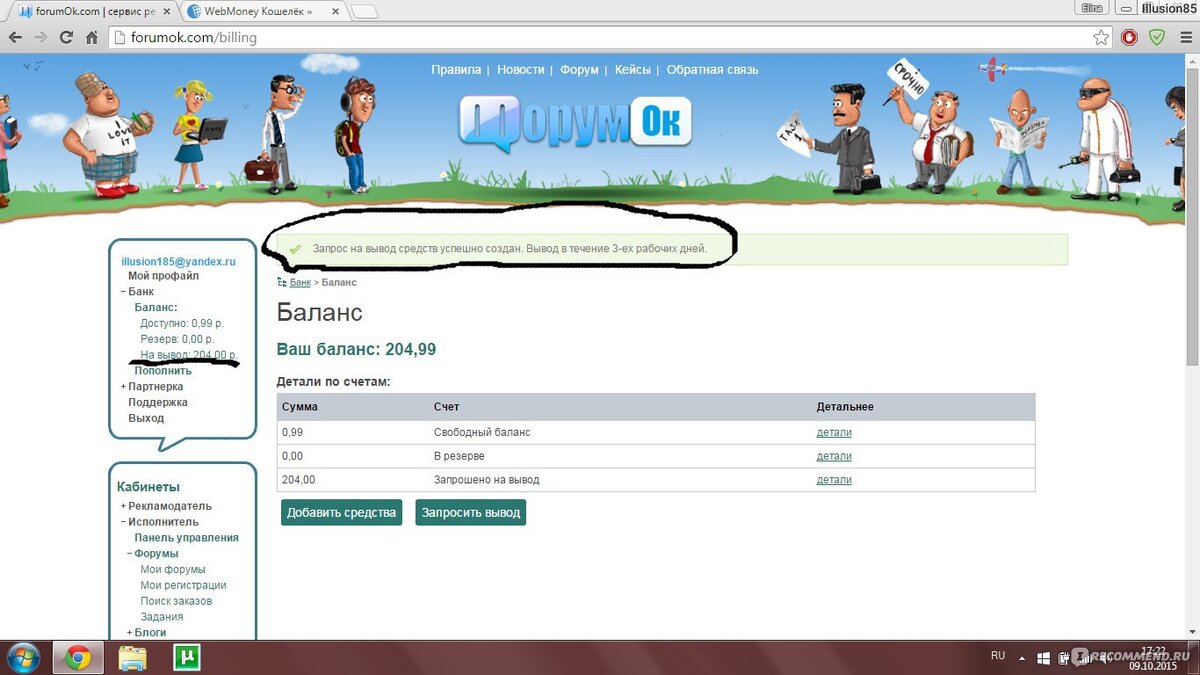Expand the Партнерка section
This screenshot has width=1200, height=675.
click(124, 387)
